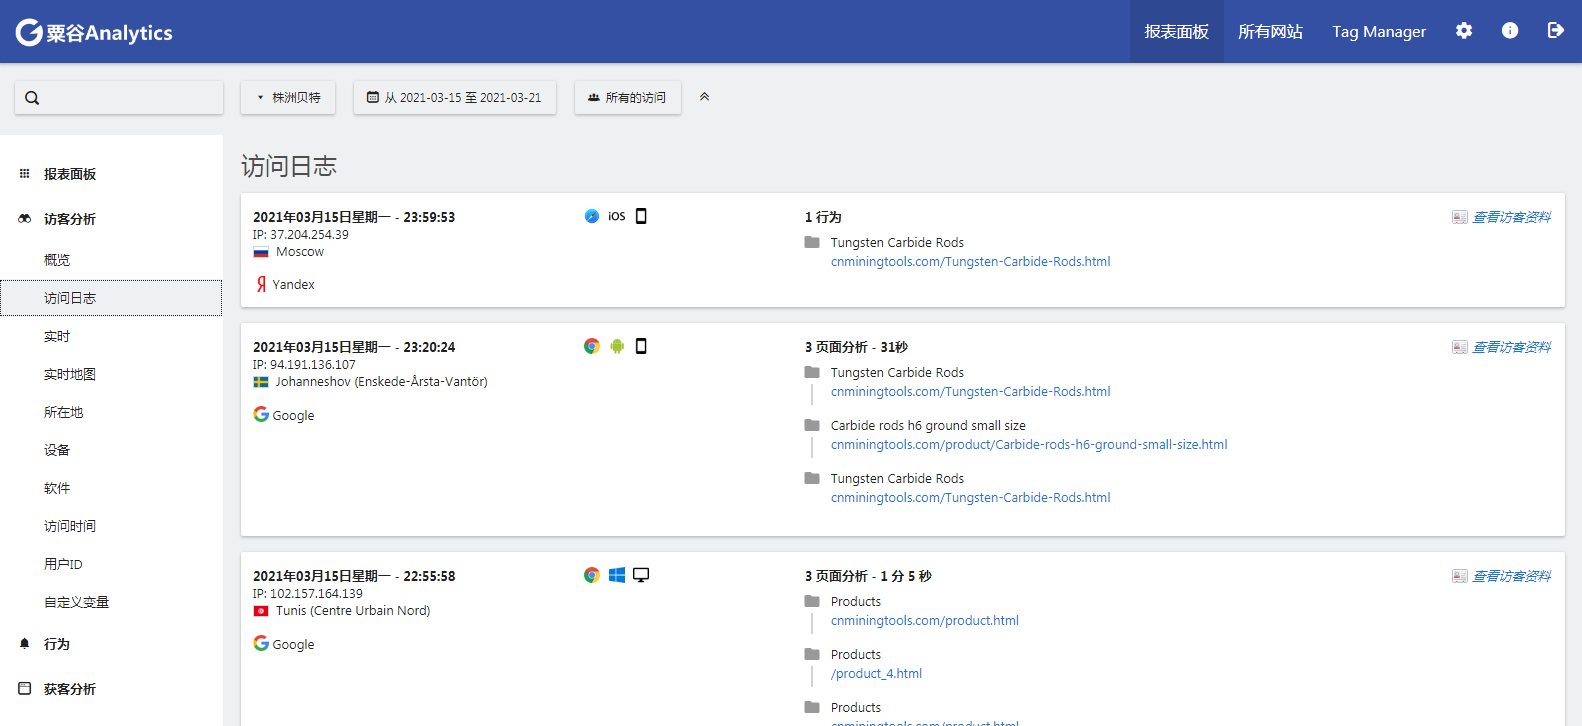
Task: Click the Chrome icon for the 23:20:24 visit
Action: (592, 346)
